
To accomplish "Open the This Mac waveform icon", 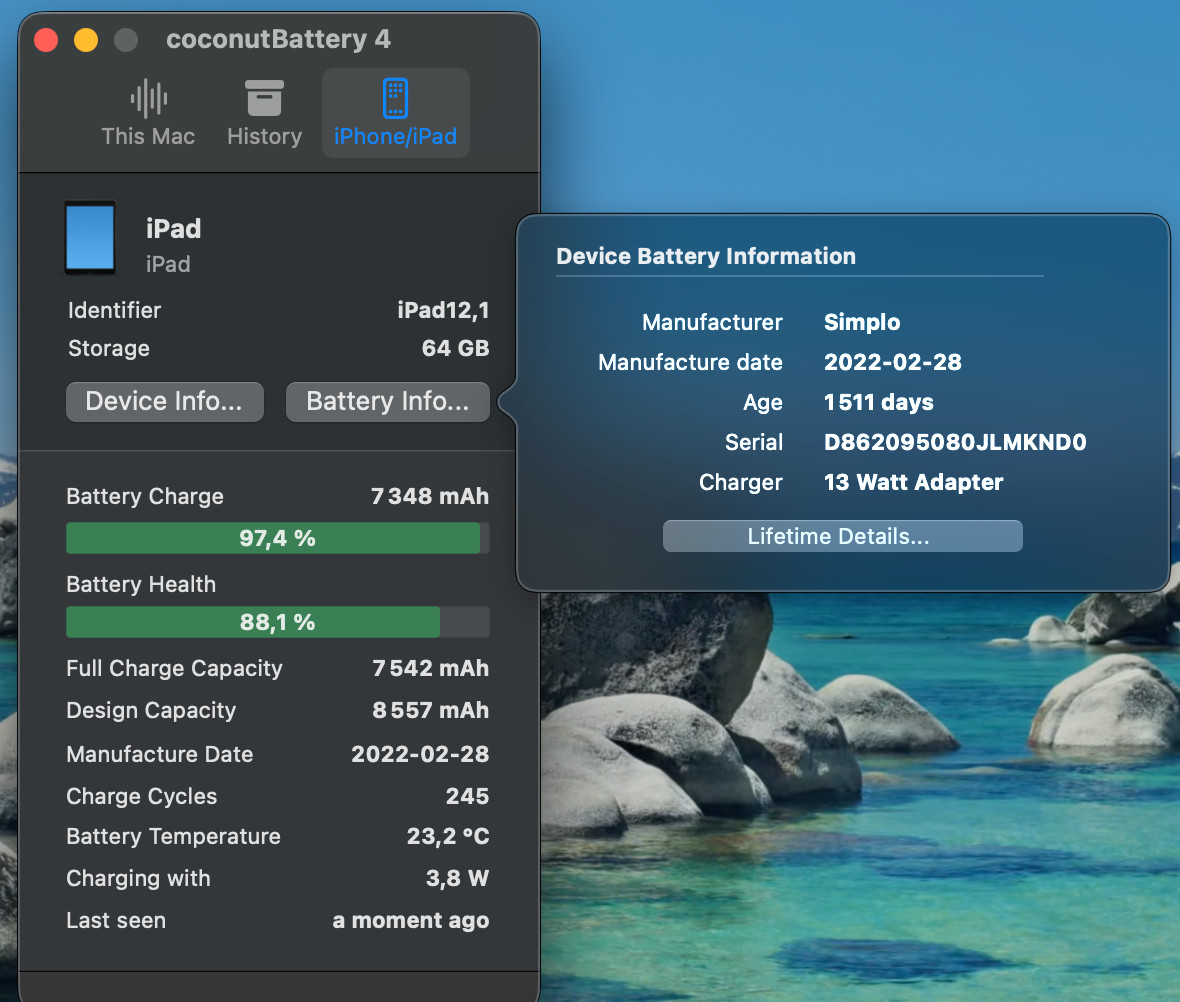I will [x=148, y=98].
